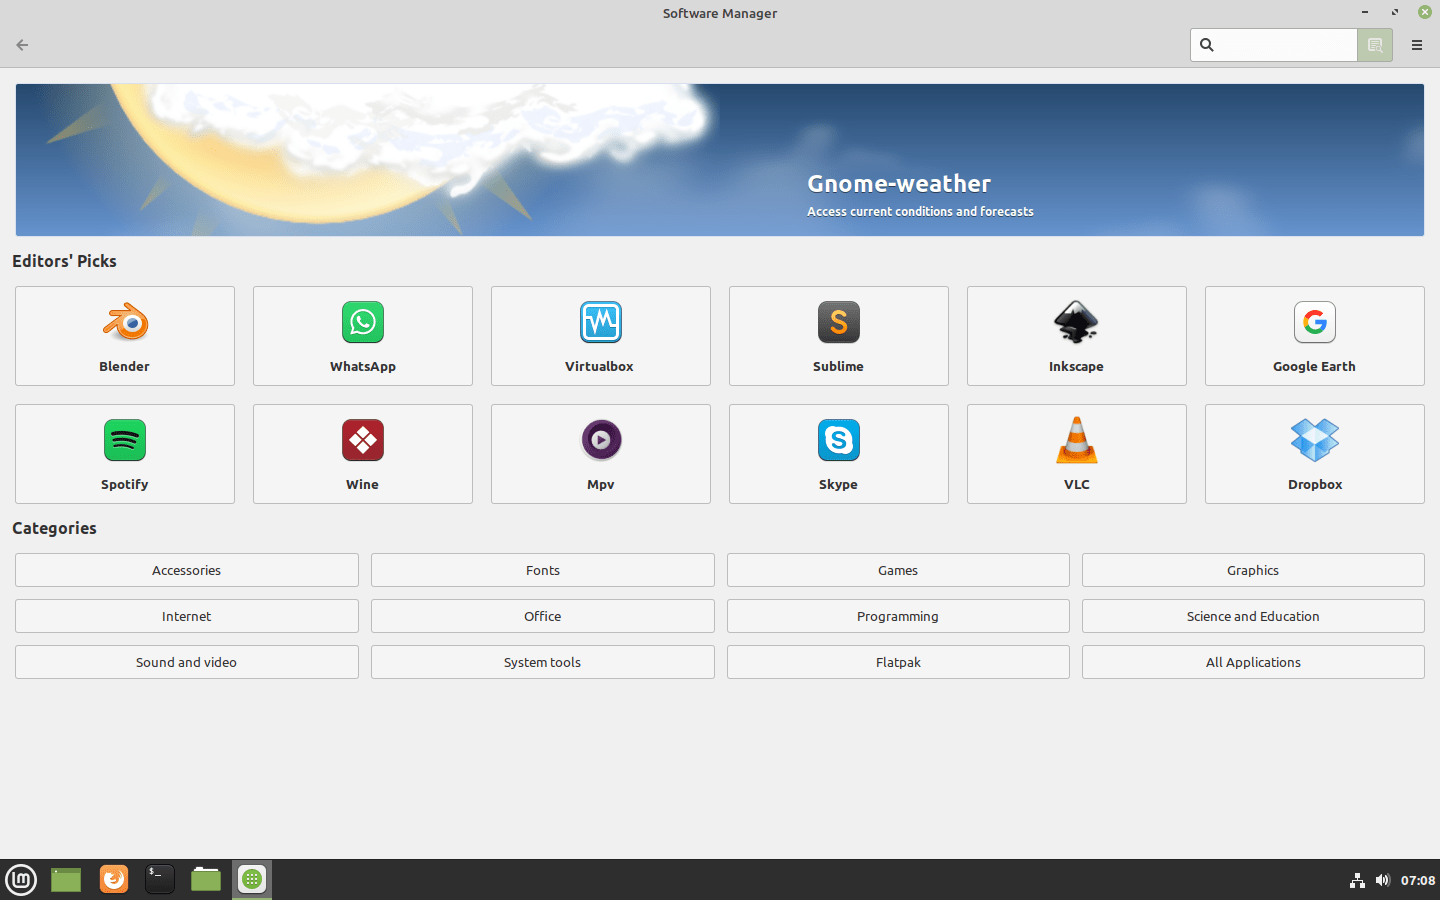Launch Firefox from the taskbar
This screenshot has height=900, width=1440.
(x=114, y=879)
